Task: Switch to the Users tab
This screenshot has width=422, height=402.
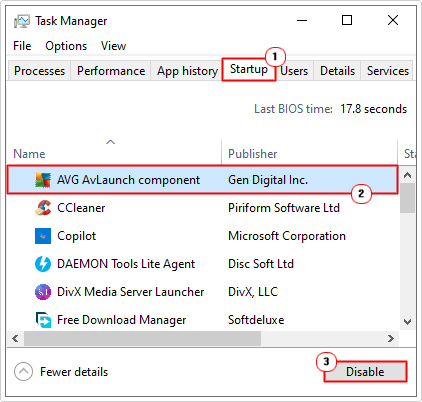Action: tap(294, 71)
